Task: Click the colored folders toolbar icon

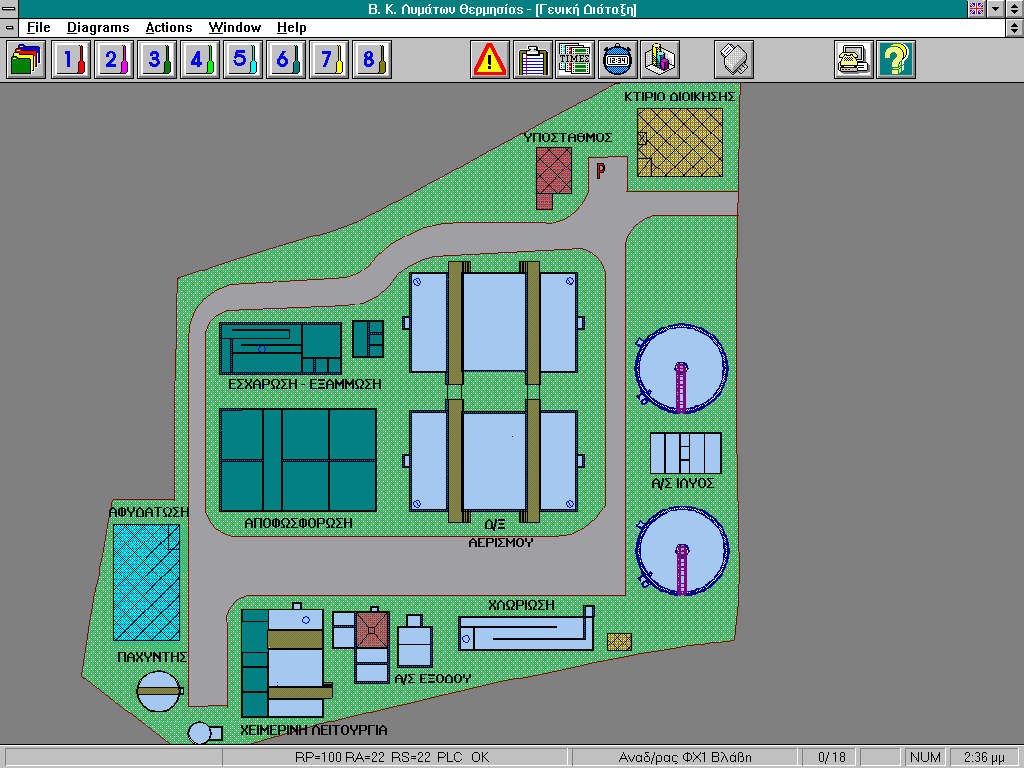Action: (27, 60)
